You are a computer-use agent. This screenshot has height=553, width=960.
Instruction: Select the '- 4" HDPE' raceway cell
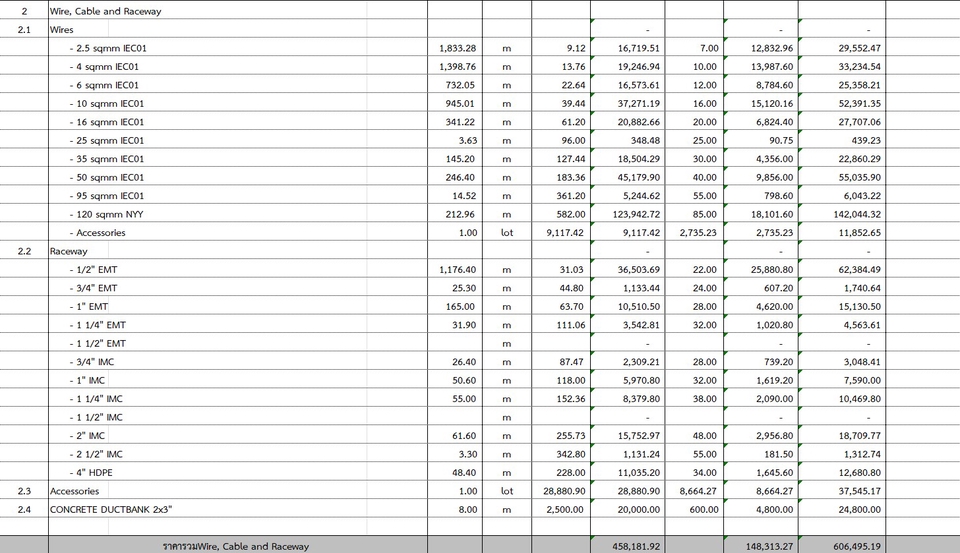coord(90,472)
